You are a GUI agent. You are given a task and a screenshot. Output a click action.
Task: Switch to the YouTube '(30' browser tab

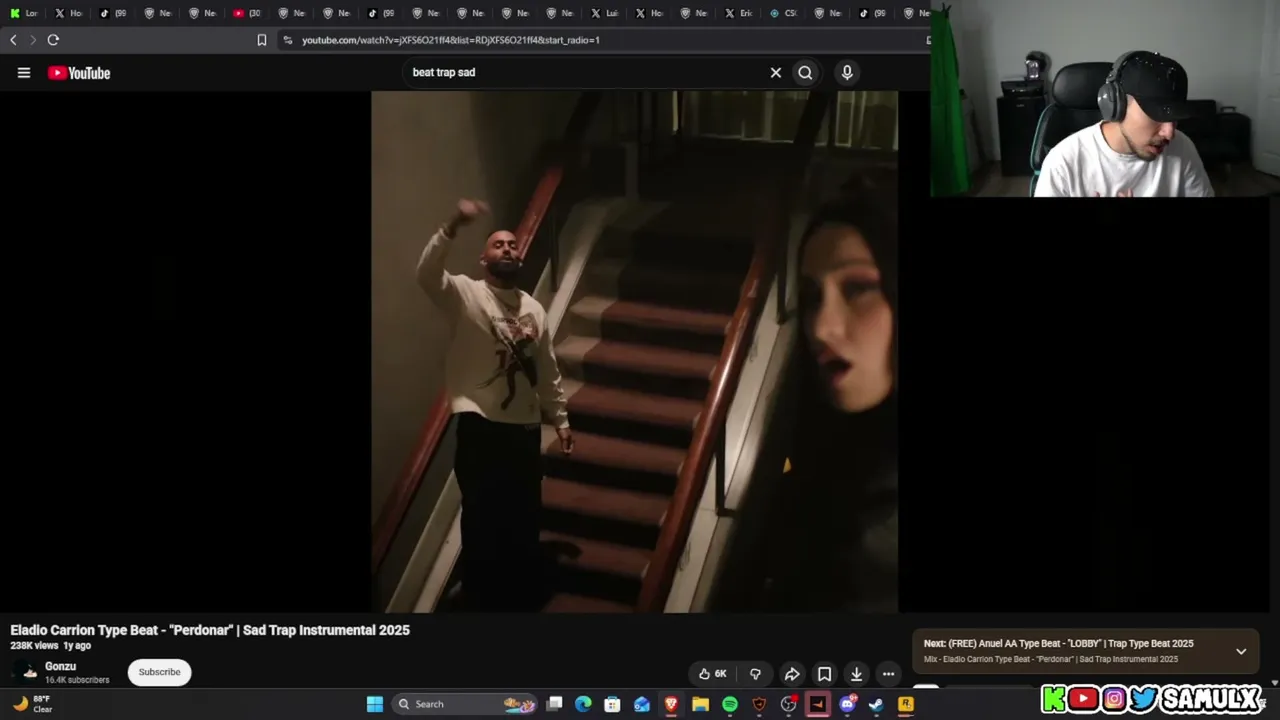246,13
